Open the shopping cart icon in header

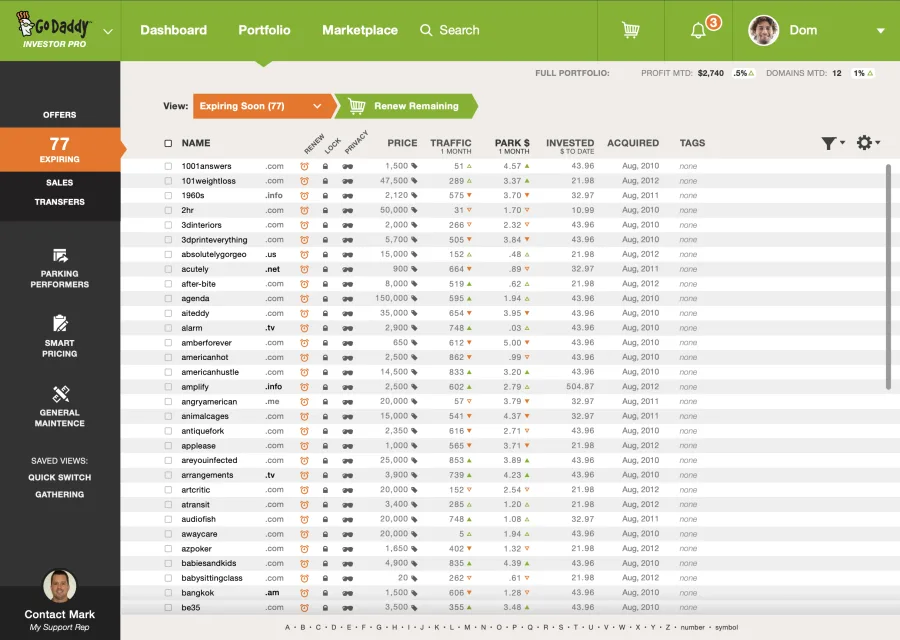pos(630,30)
